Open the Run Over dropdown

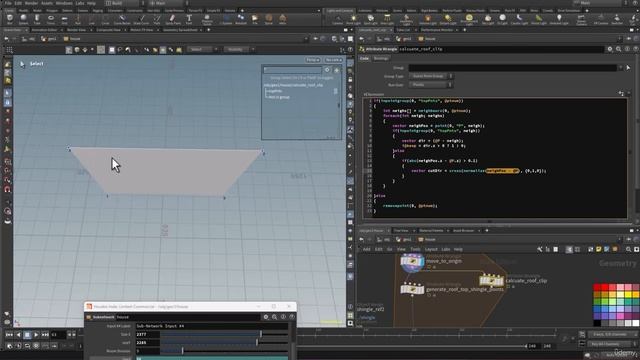tap(431, 85)
